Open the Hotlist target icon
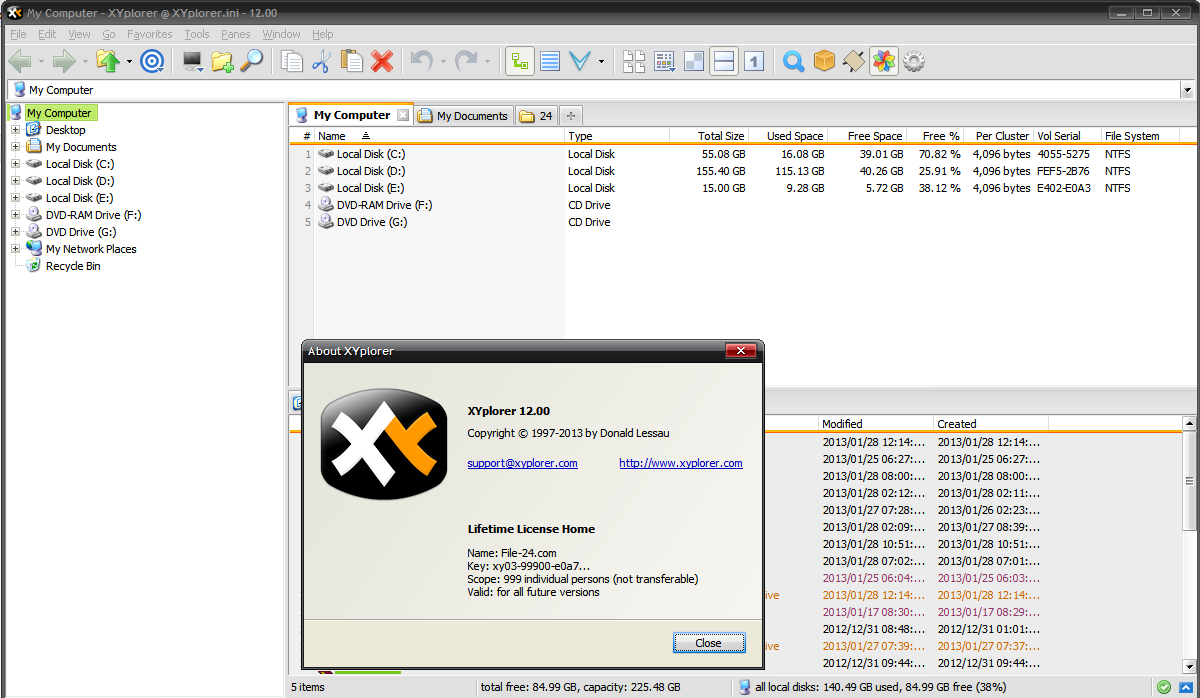Image resolution: width=1200 pixels, height=698 pixels. click(x=152, y=62)
